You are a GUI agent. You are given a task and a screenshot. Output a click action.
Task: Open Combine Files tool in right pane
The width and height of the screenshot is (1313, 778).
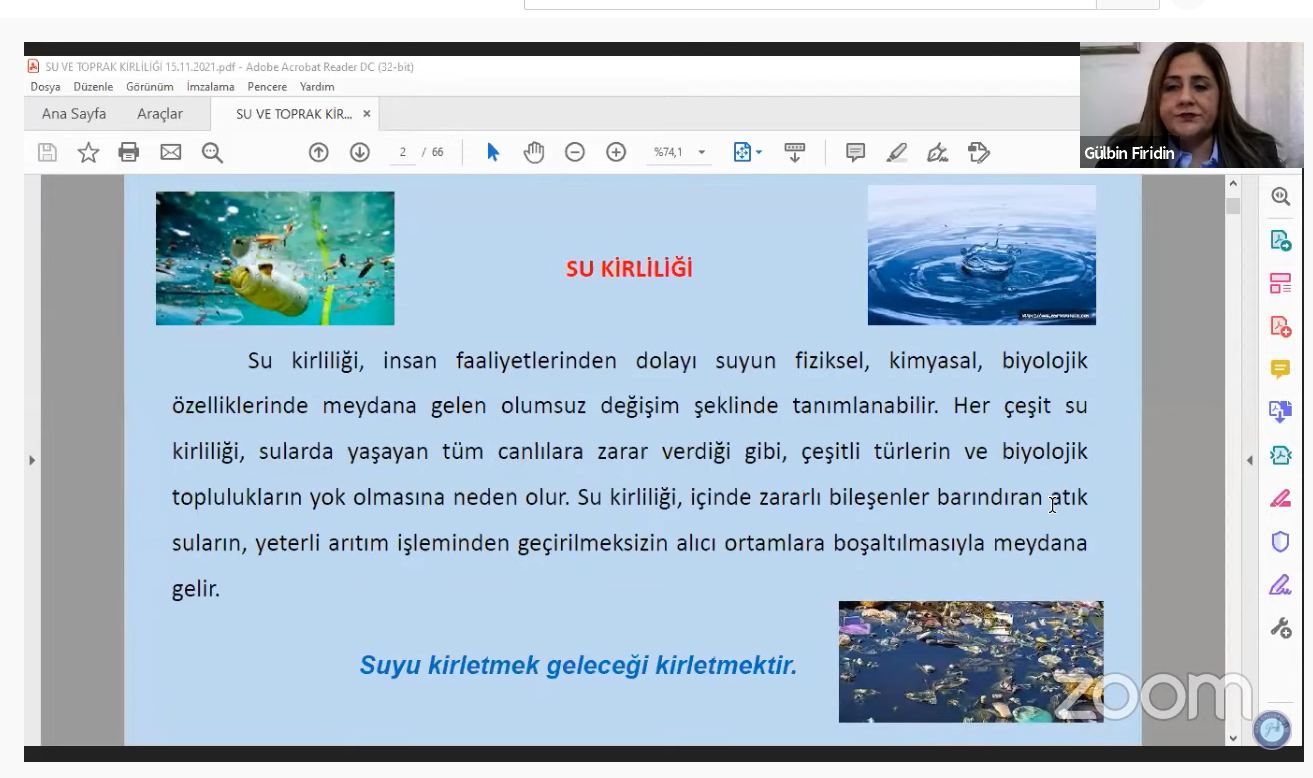tap(1280, 412)
